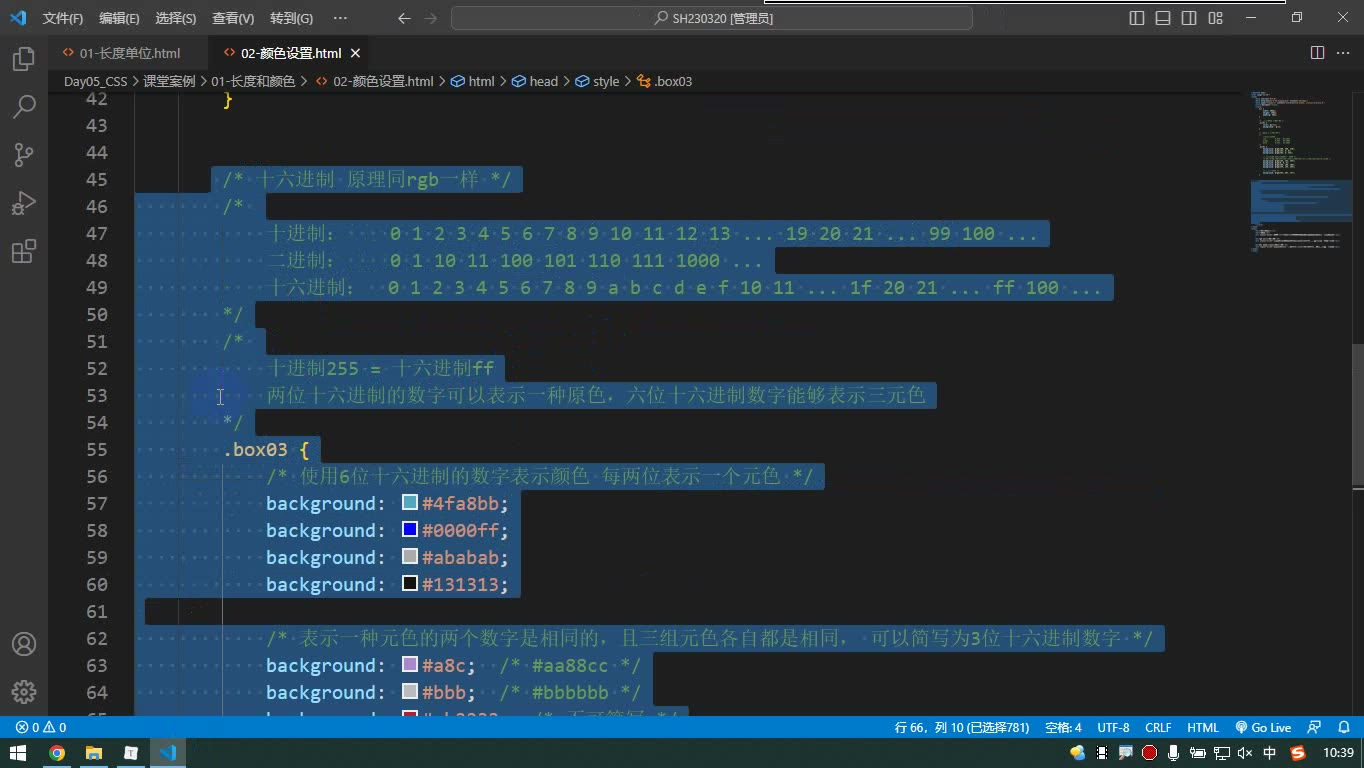
Task: Click the blue #0000ff color swatch
Action: 410,530
